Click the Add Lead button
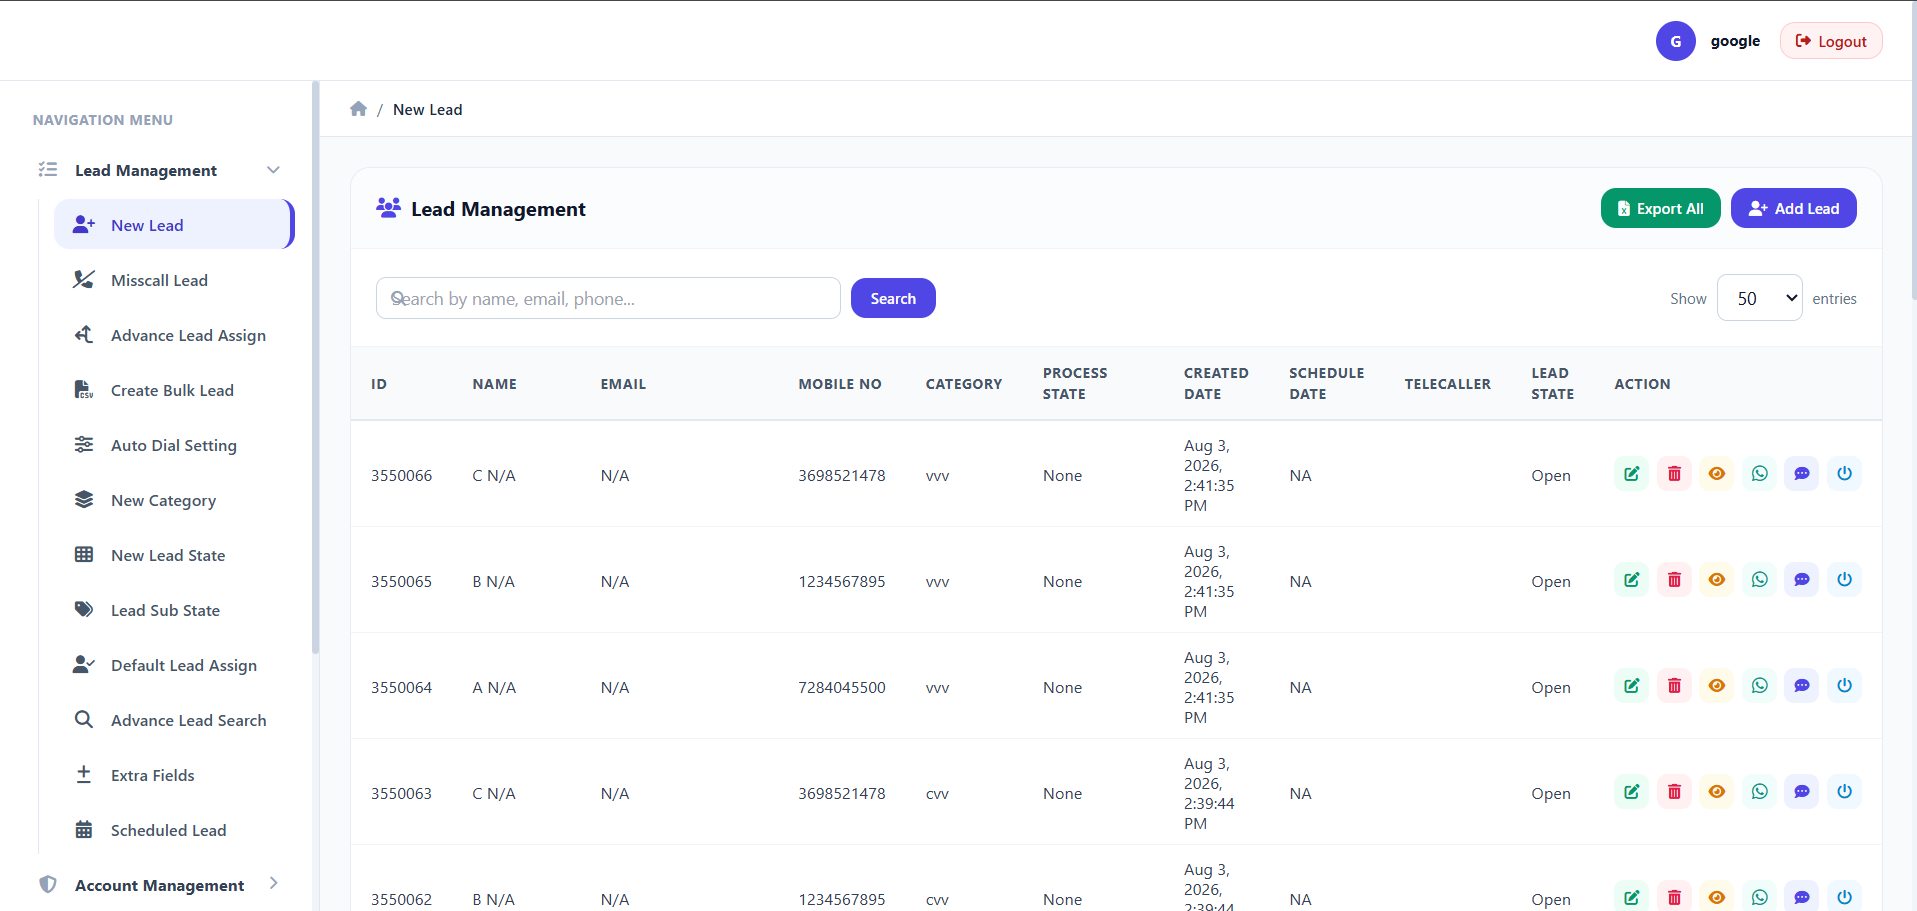The width and height of the screenshot is (1917, 911). (x=1793, y=208)
